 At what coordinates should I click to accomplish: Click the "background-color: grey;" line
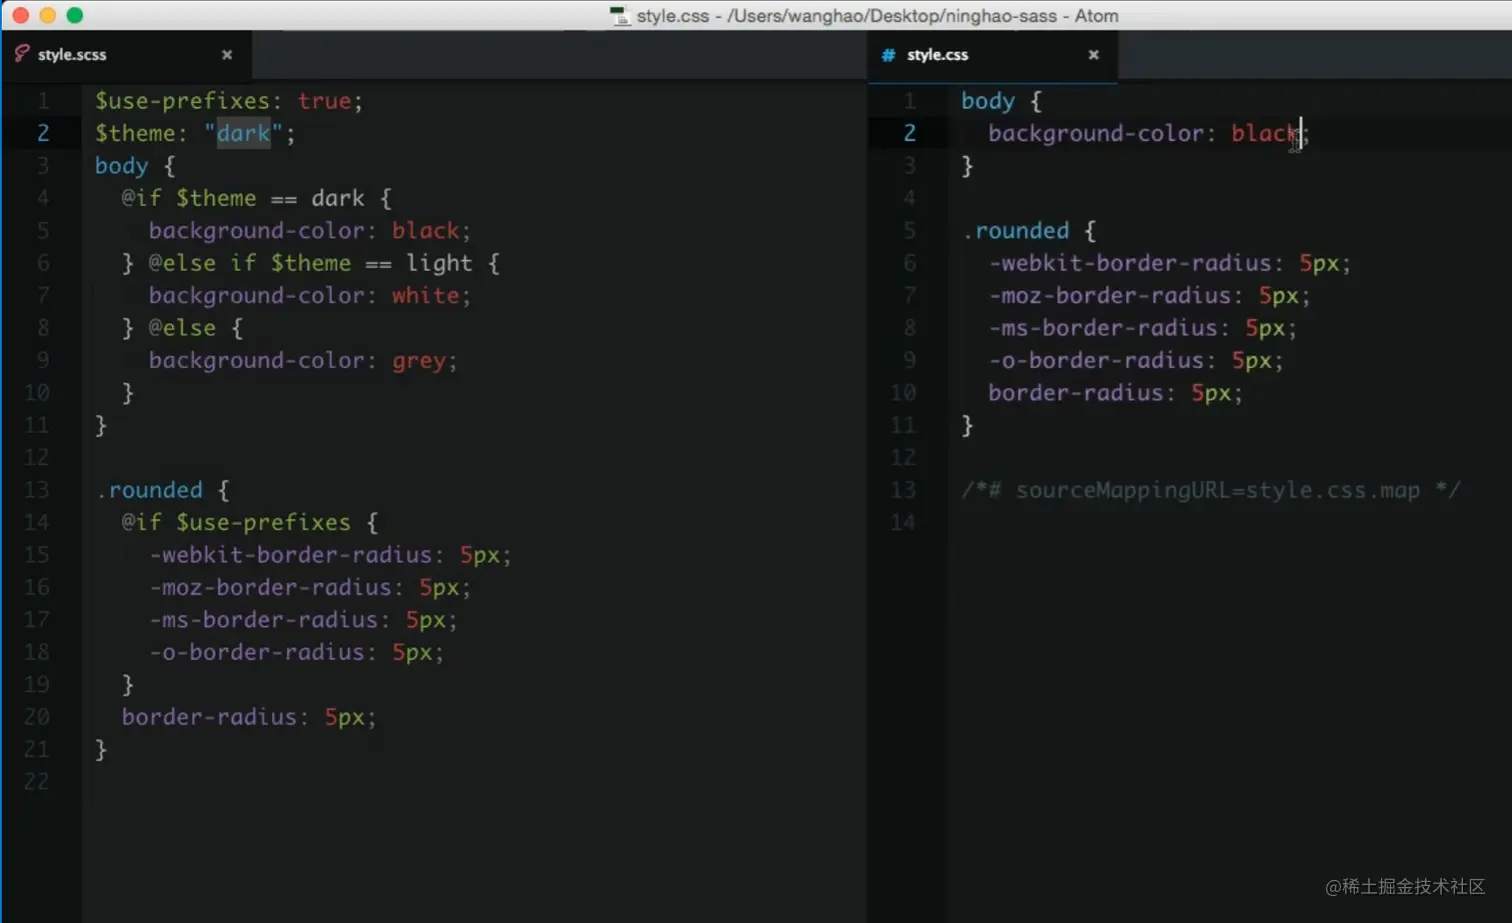(303, 361)
